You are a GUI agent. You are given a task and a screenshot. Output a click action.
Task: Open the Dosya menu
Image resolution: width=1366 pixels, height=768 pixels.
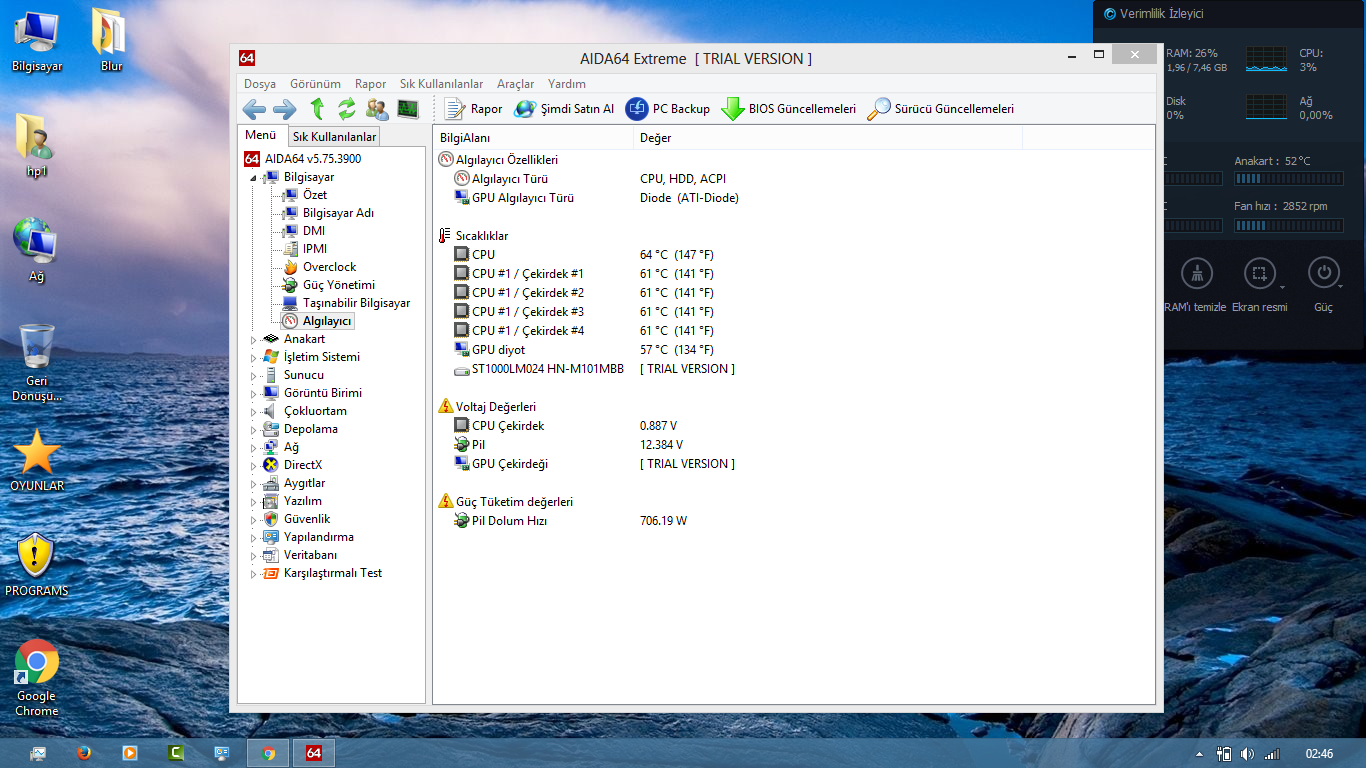260,84
